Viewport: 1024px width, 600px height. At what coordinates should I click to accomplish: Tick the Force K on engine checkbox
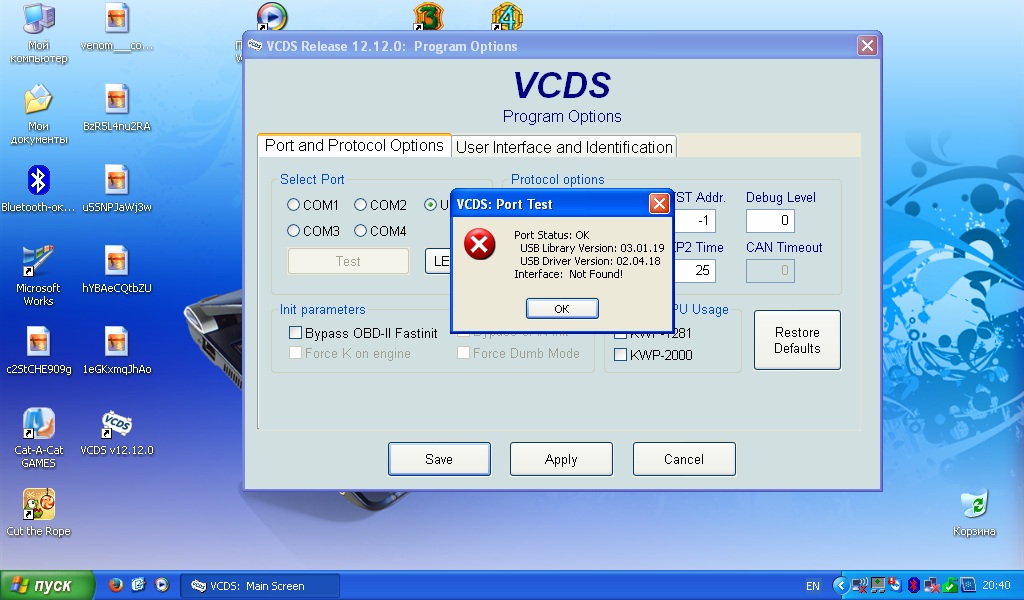[x=295, y=353]
